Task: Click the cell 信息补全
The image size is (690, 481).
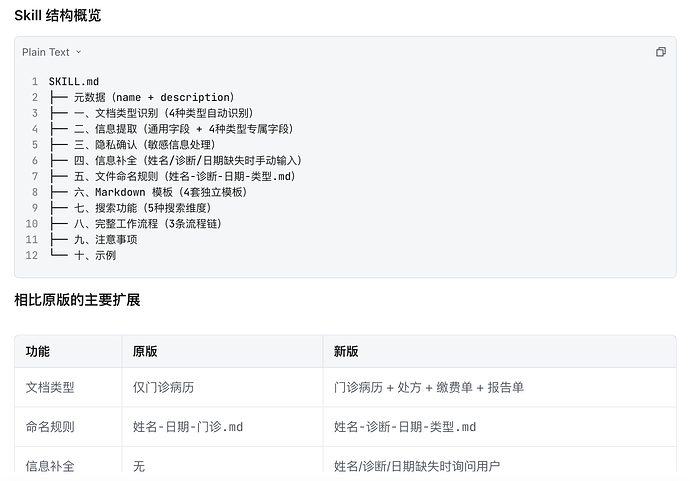Action: [68, 461]
